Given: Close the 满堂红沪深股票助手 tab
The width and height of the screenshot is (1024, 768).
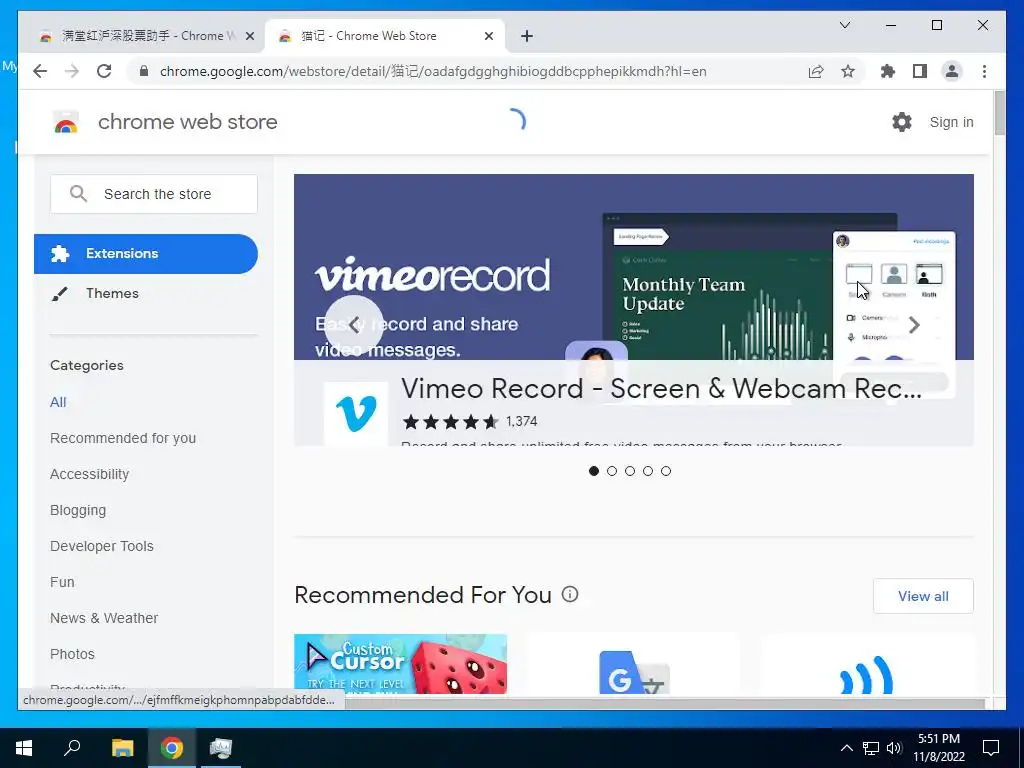Looking at the screenshot, I should (x=249, y=36).
